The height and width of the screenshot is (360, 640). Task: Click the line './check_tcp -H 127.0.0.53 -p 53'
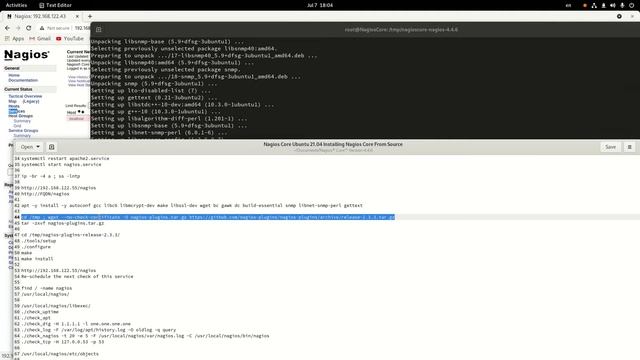click(x=62, y=342)
